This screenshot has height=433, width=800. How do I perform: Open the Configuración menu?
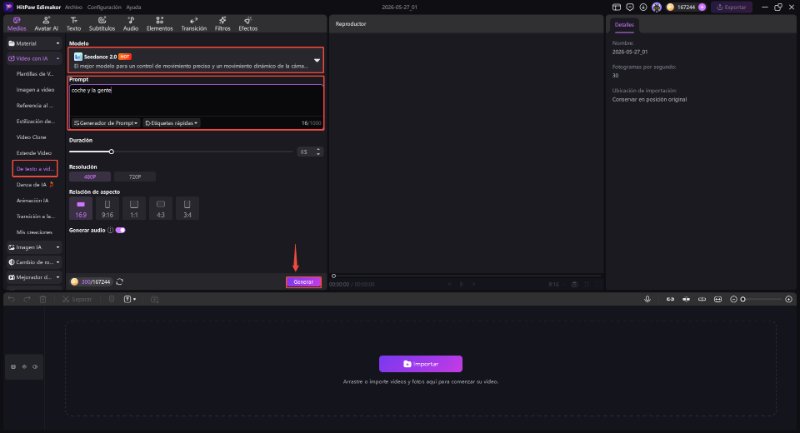click(x=104, y=7)
